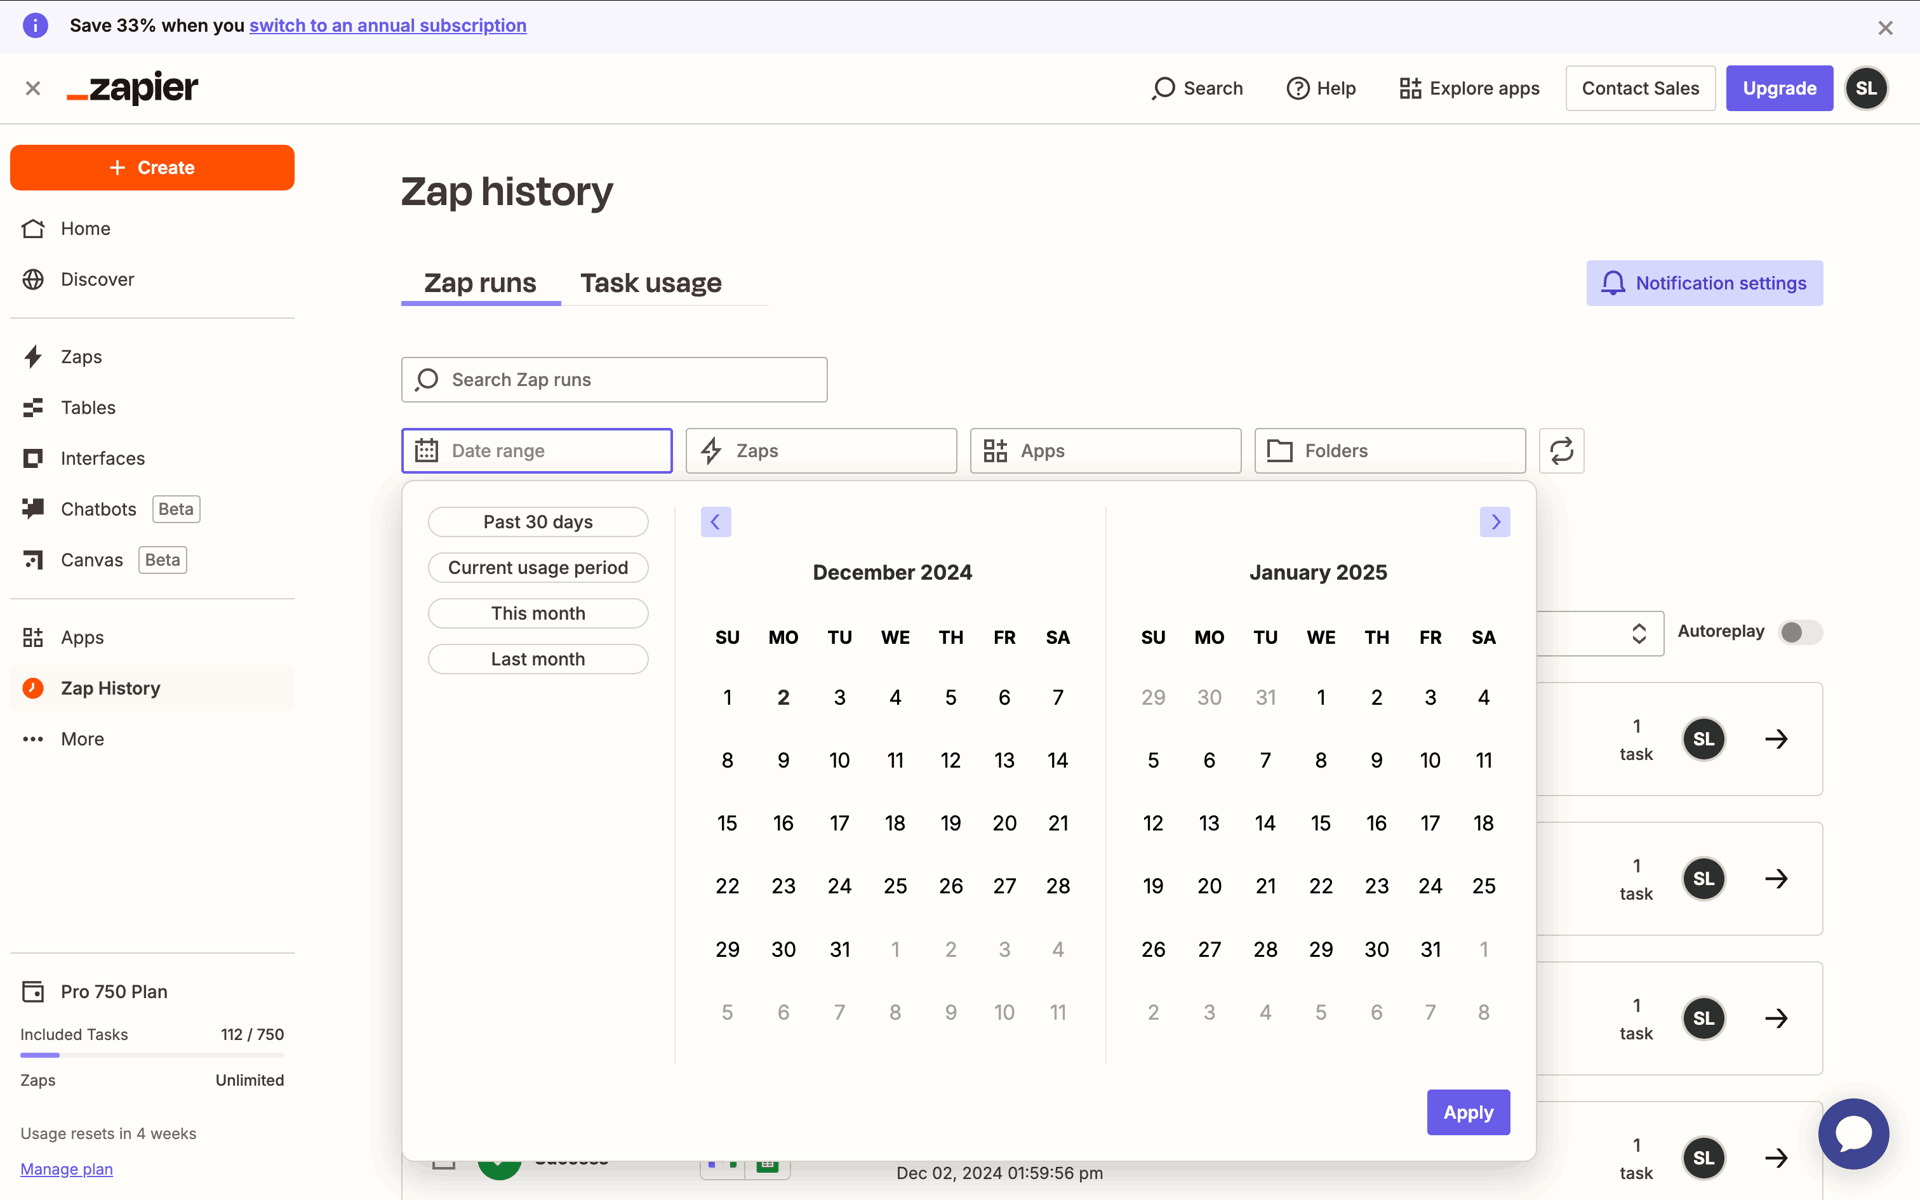Click Dec 02, 2024 01:59:56 pm timestamp
Screen dimensions: 1920x1200
click(1000, 1173)
